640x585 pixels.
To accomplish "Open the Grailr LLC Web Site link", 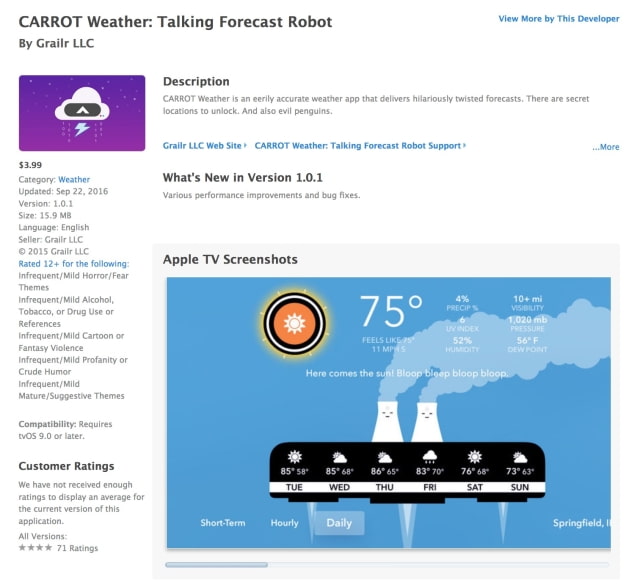I will (x=203, y=146).
